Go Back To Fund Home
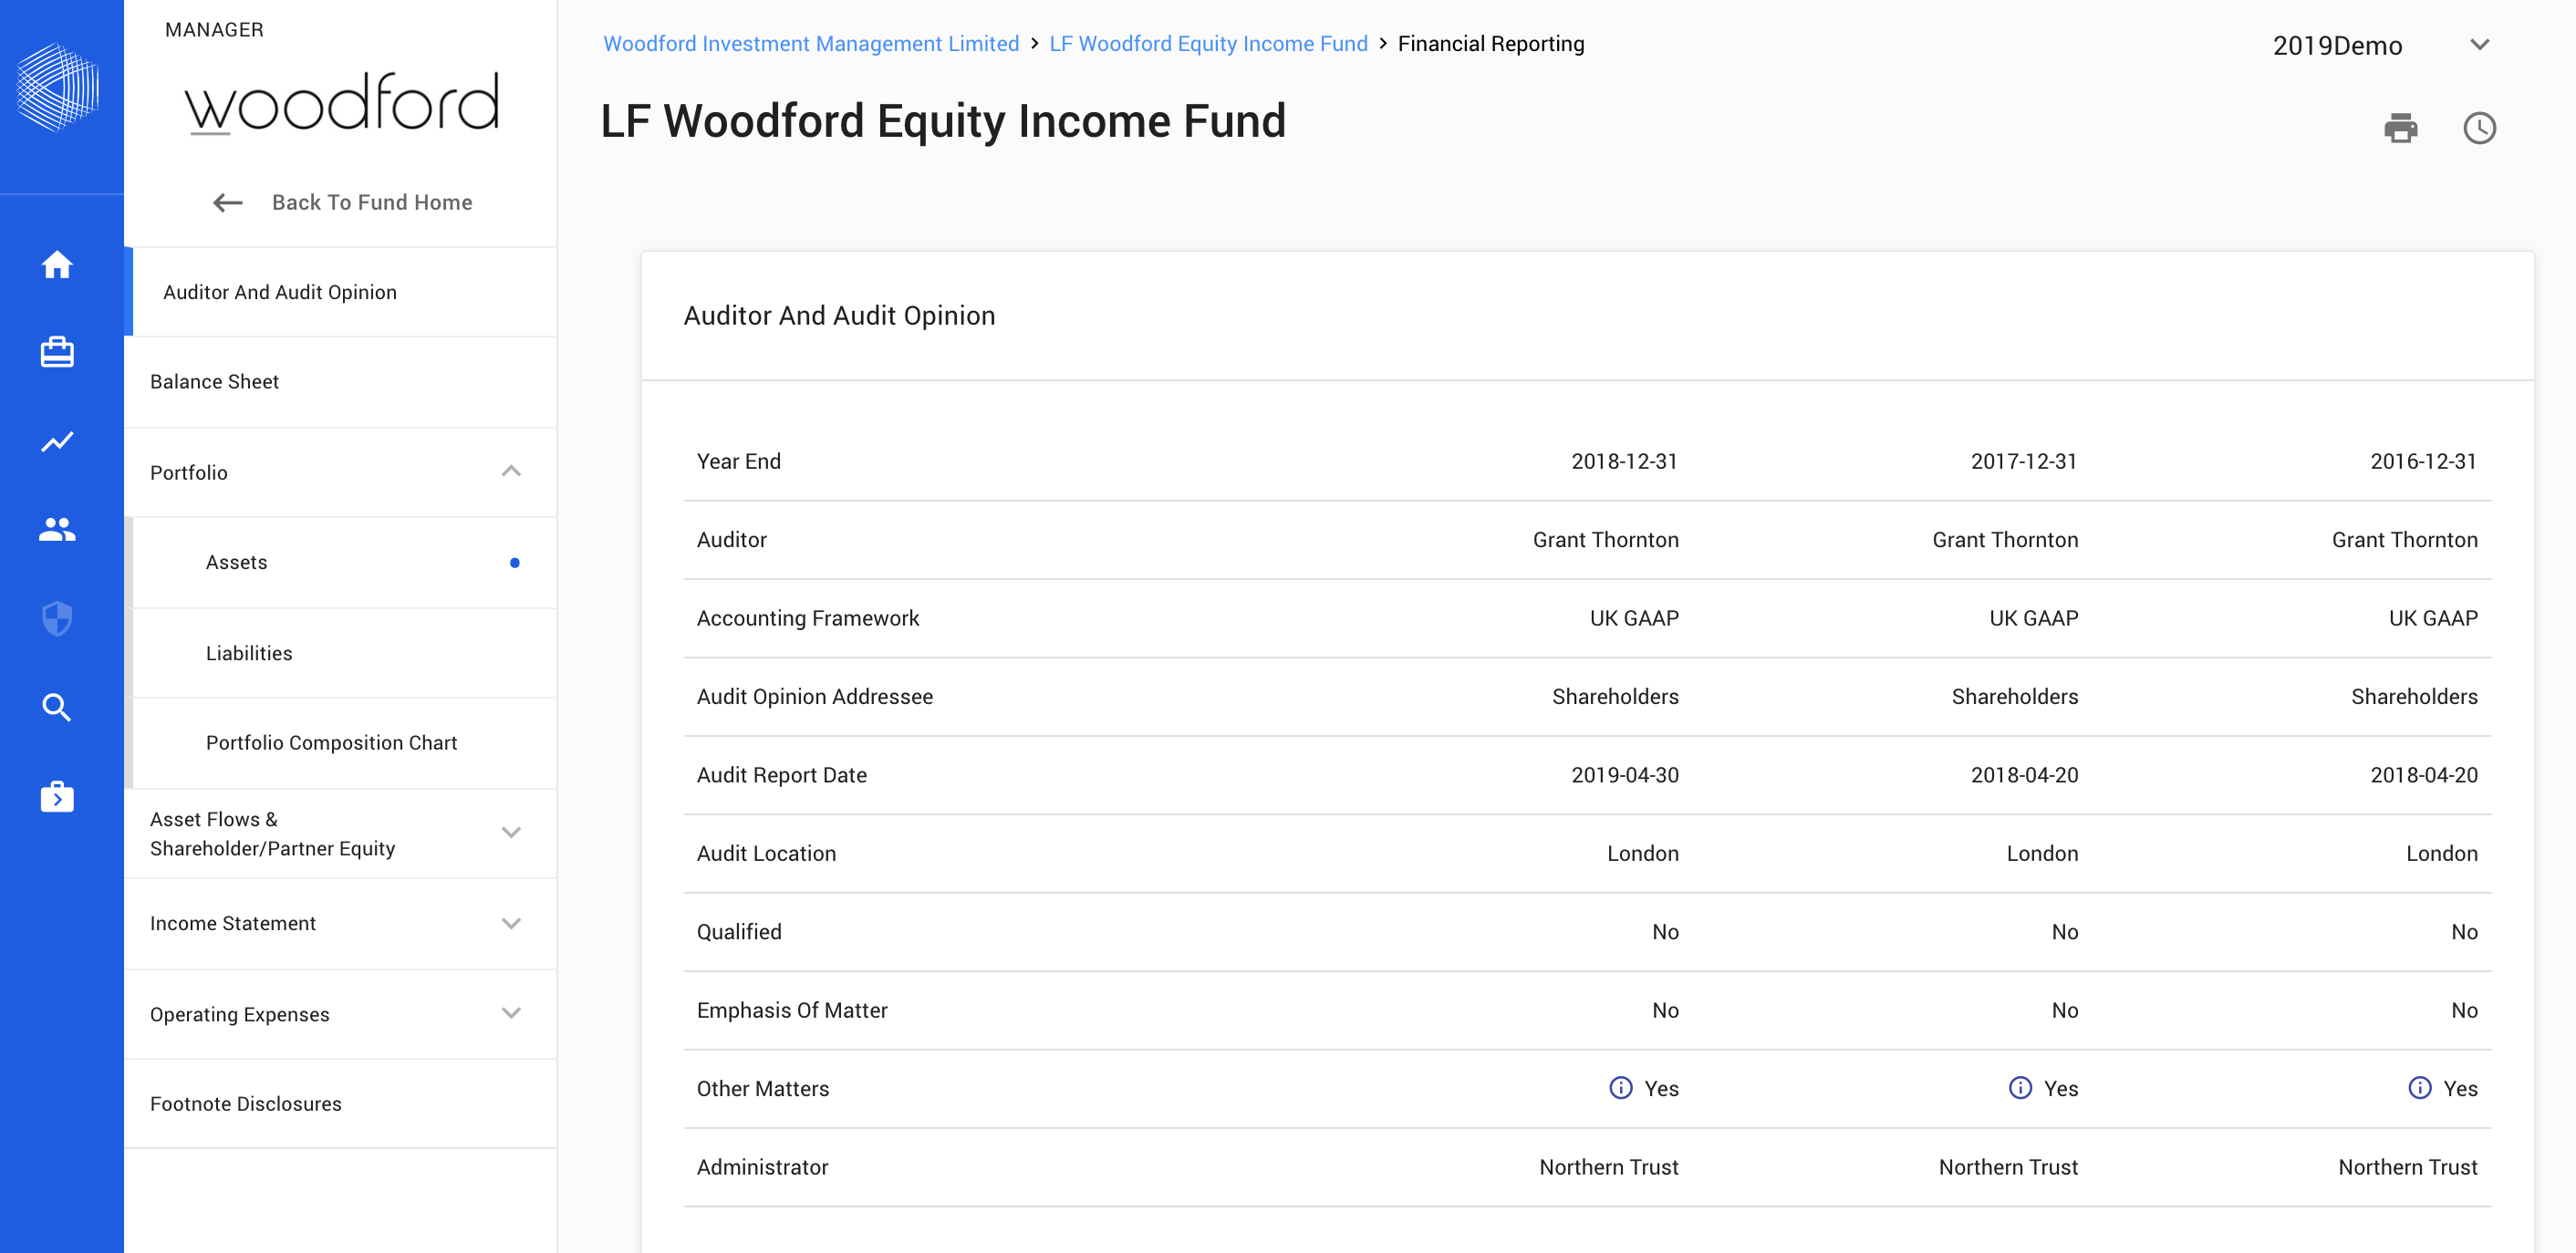The height and width of the screenshot is (1253, 2576). coord(372,202)
